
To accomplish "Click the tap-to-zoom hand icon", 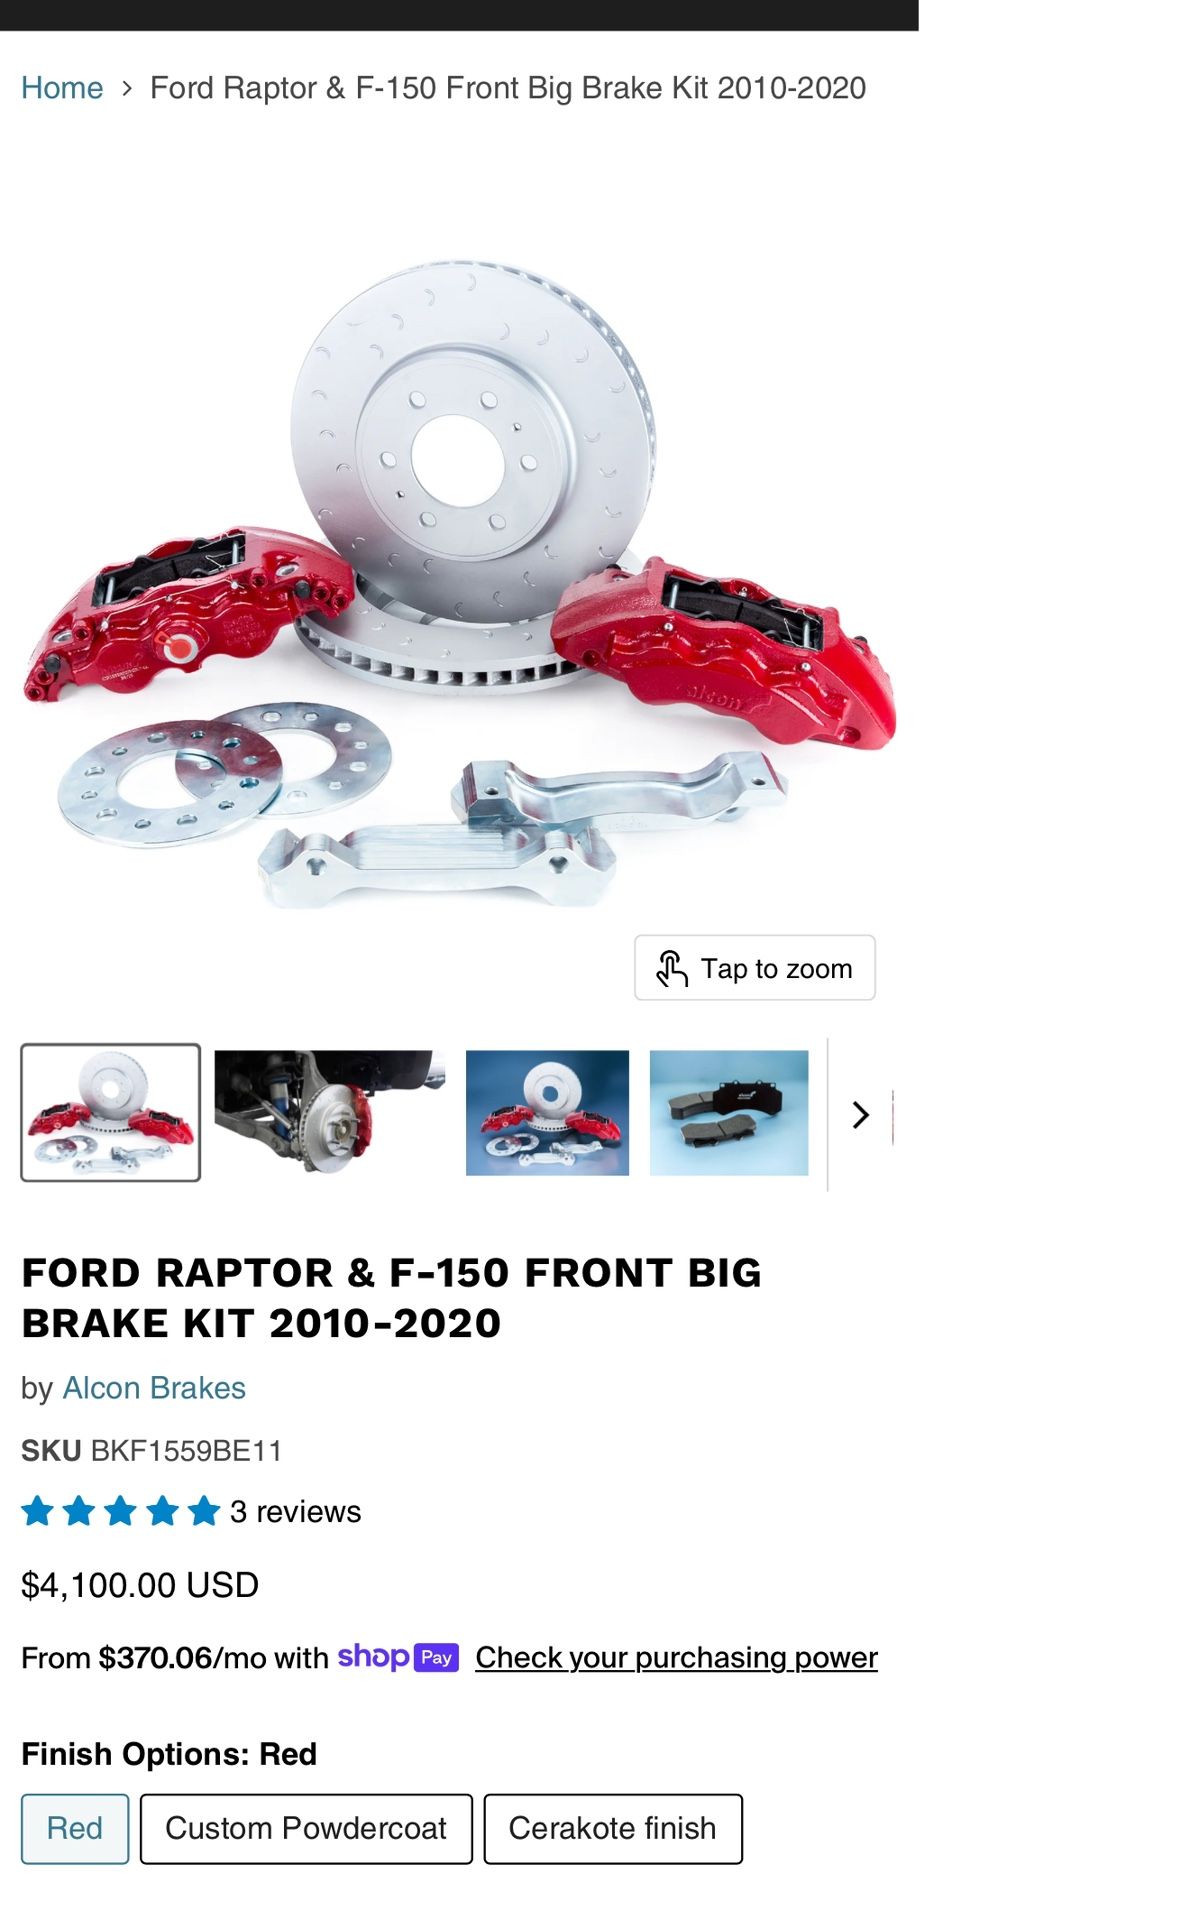I will click(x=671, y=968).
